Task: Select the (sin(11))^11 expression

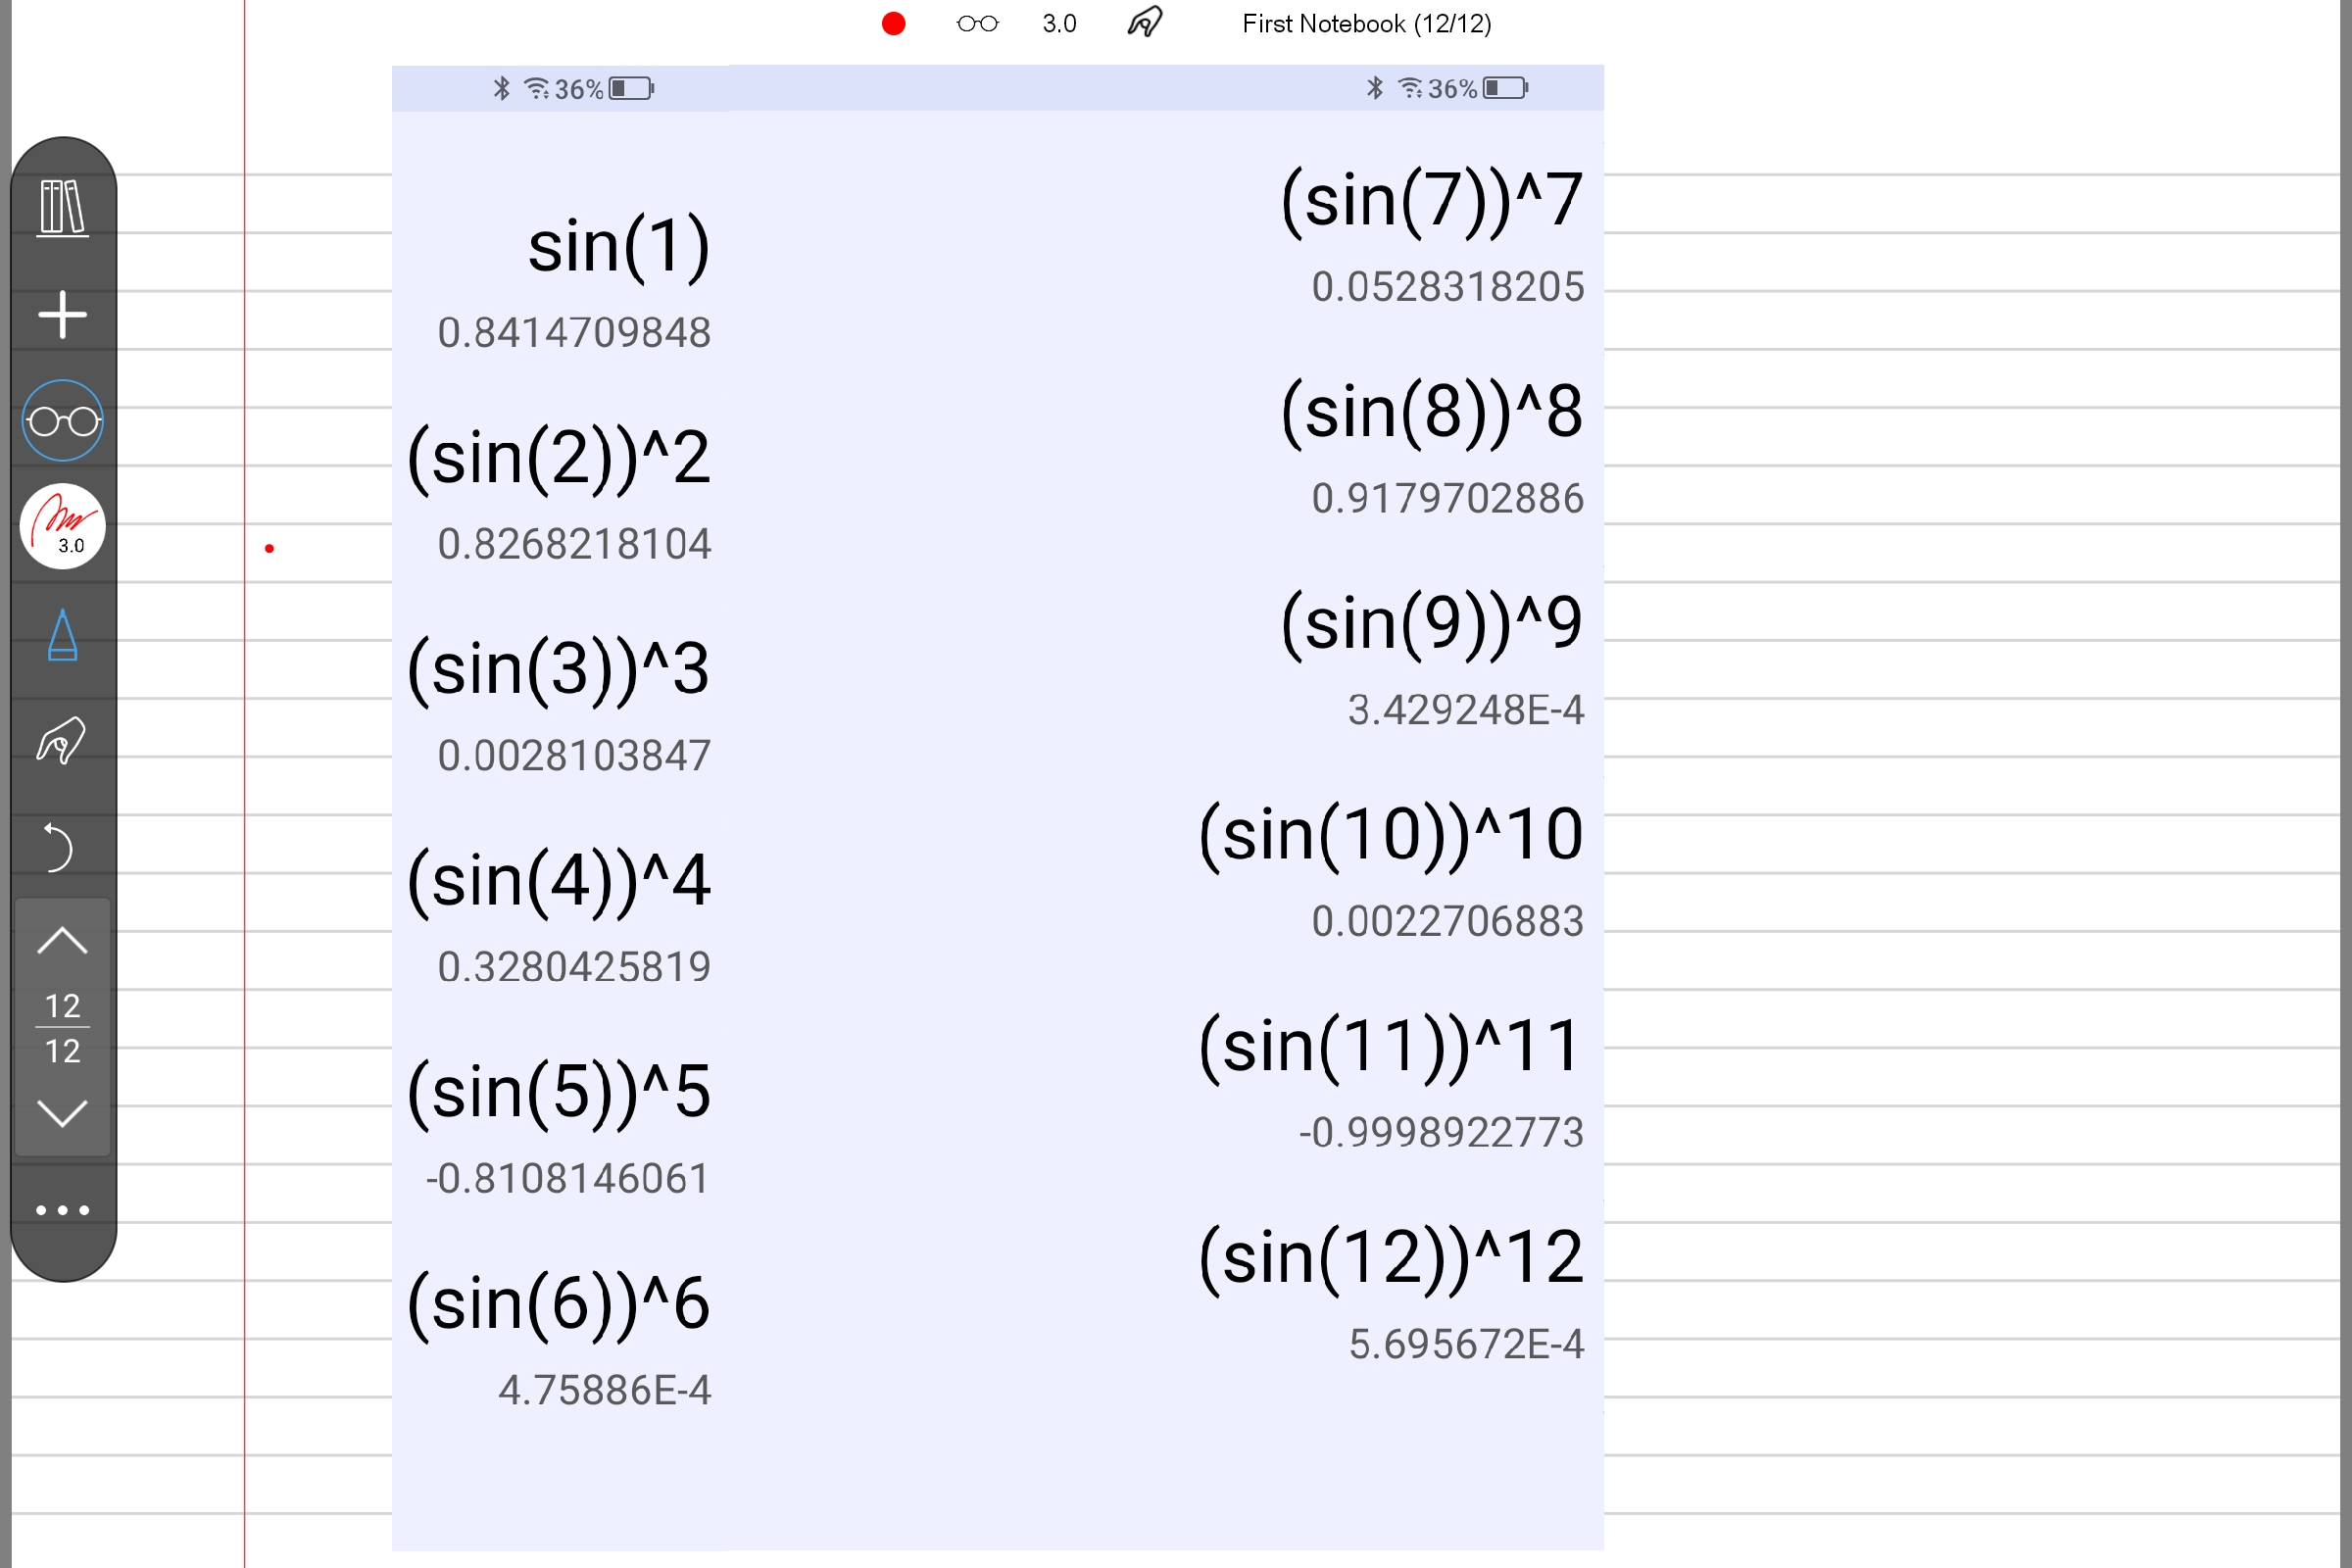Action: pyautogui.click(x=1391, y=1047)
